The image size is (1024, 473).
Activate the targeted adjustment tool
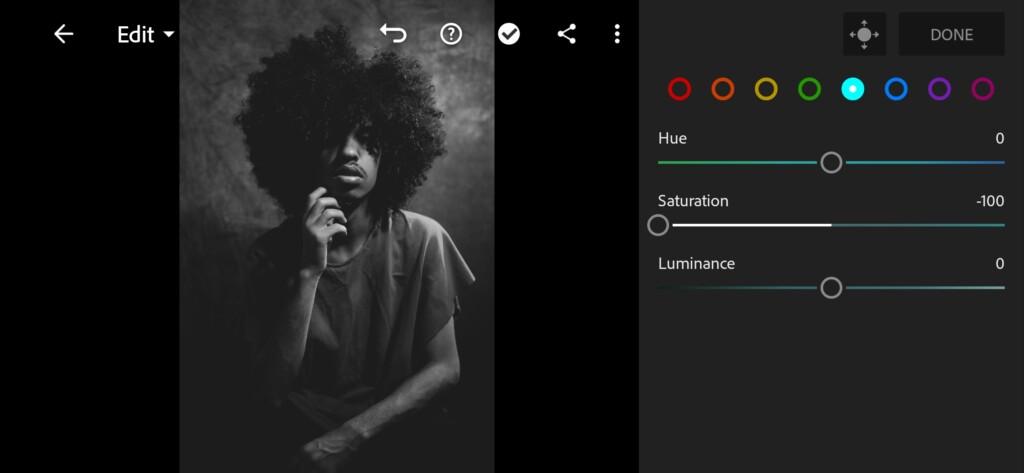864,34
